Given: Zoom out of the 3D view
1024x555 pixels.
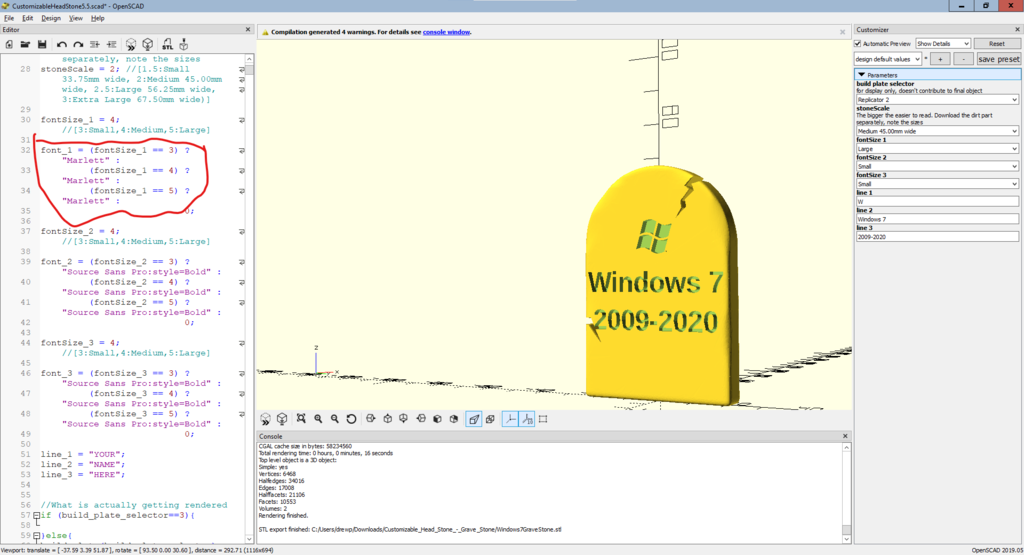Looking at the screenshot, I should point(334,419).
